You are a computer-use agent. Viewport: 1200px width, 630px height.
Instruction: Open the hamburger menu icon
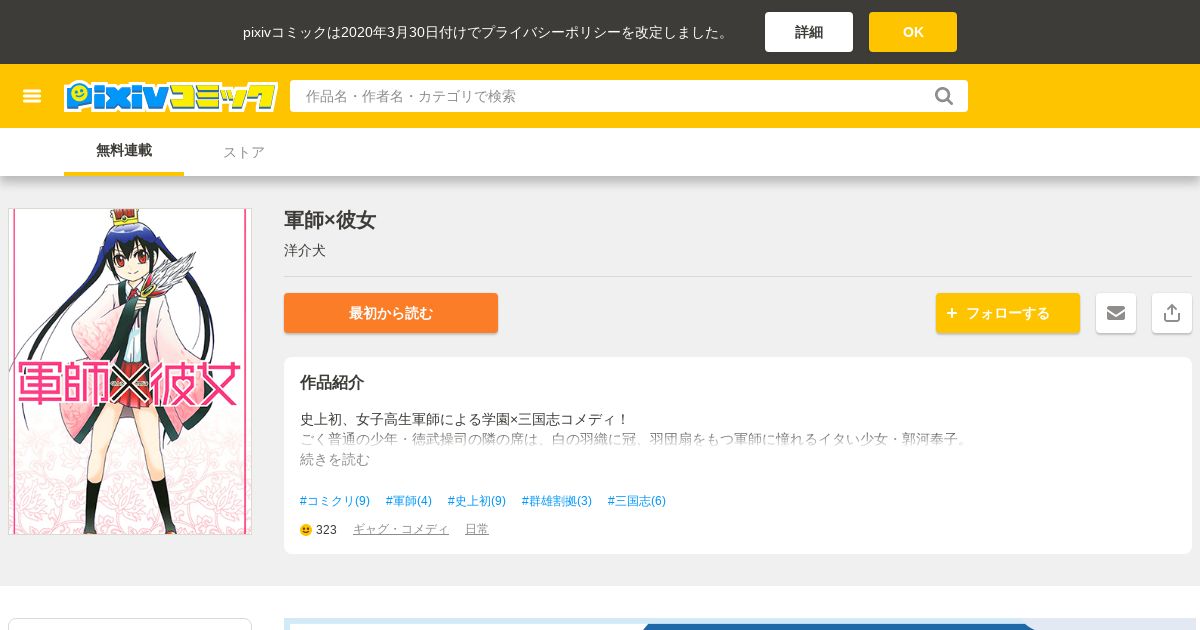32,96
